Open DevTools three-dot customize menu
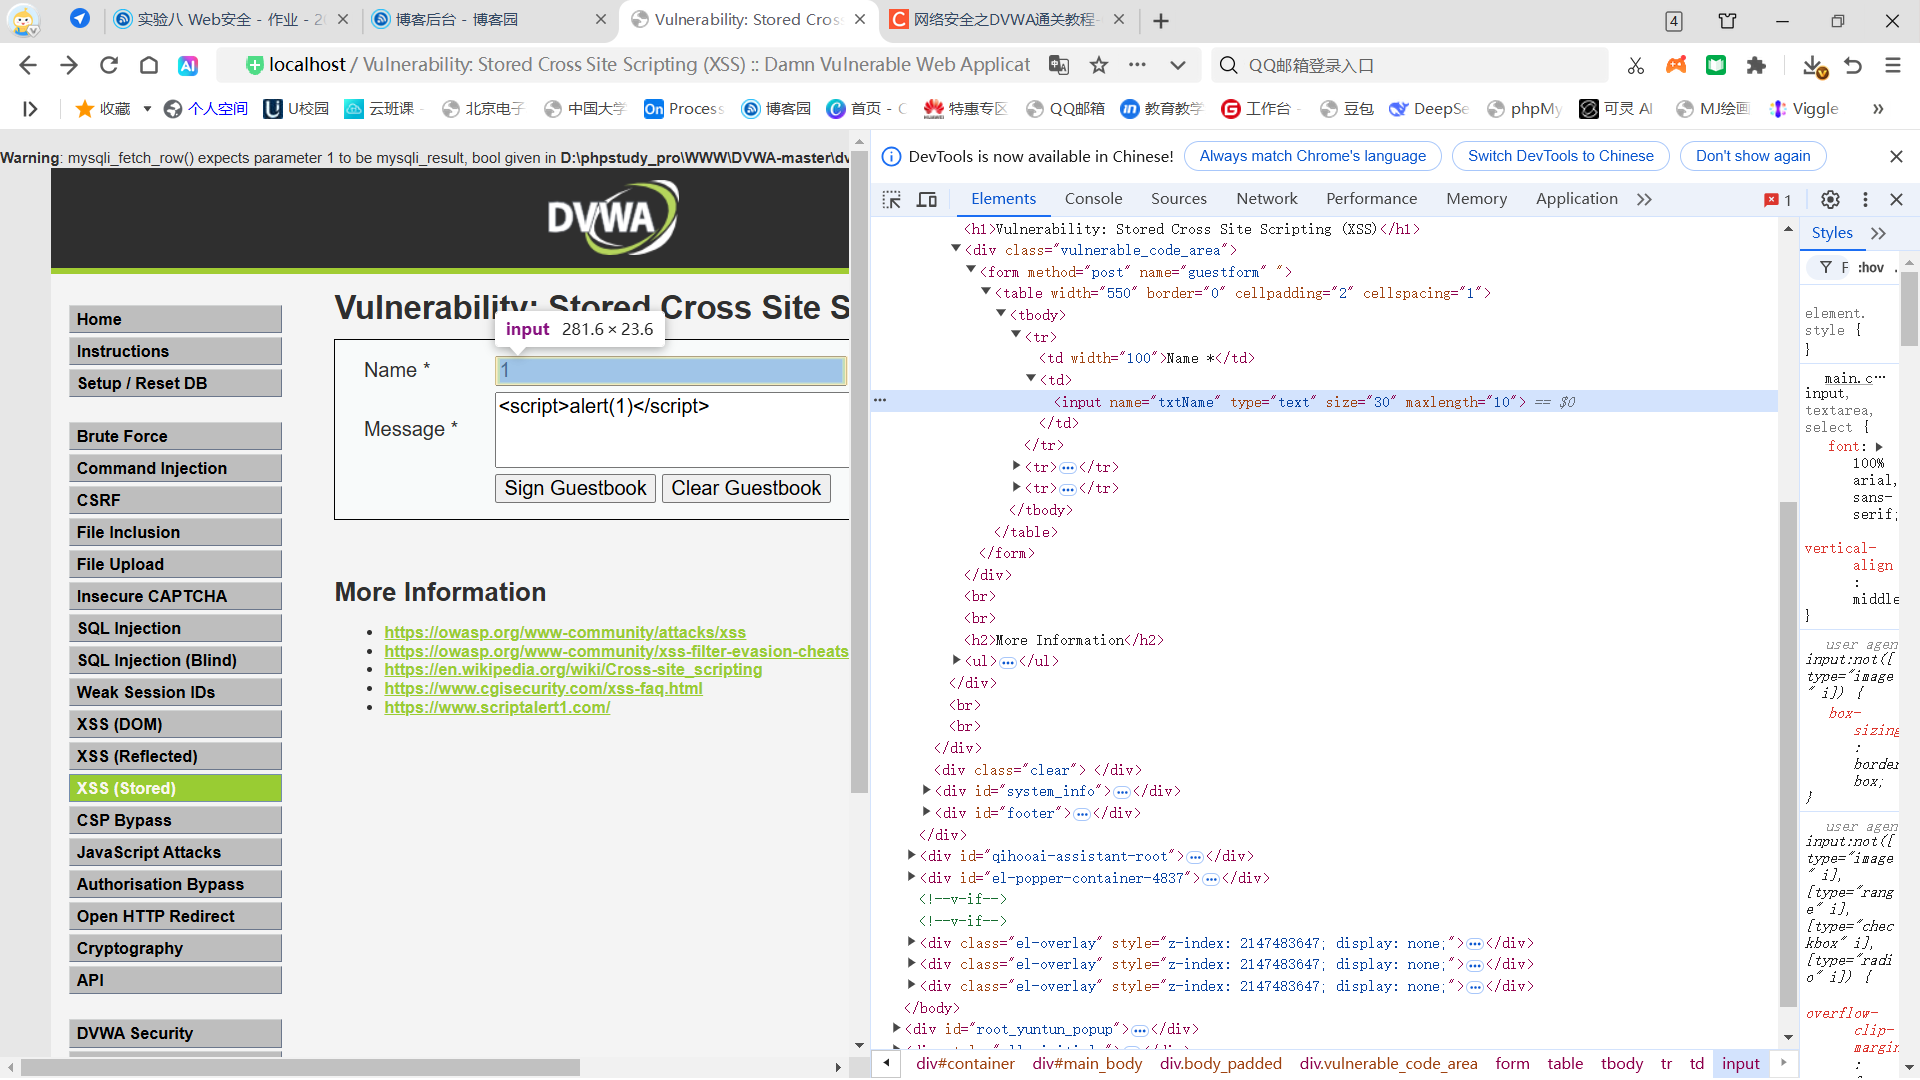Viewport: 1920px width, 1080px height. [x=1865, y=199]
